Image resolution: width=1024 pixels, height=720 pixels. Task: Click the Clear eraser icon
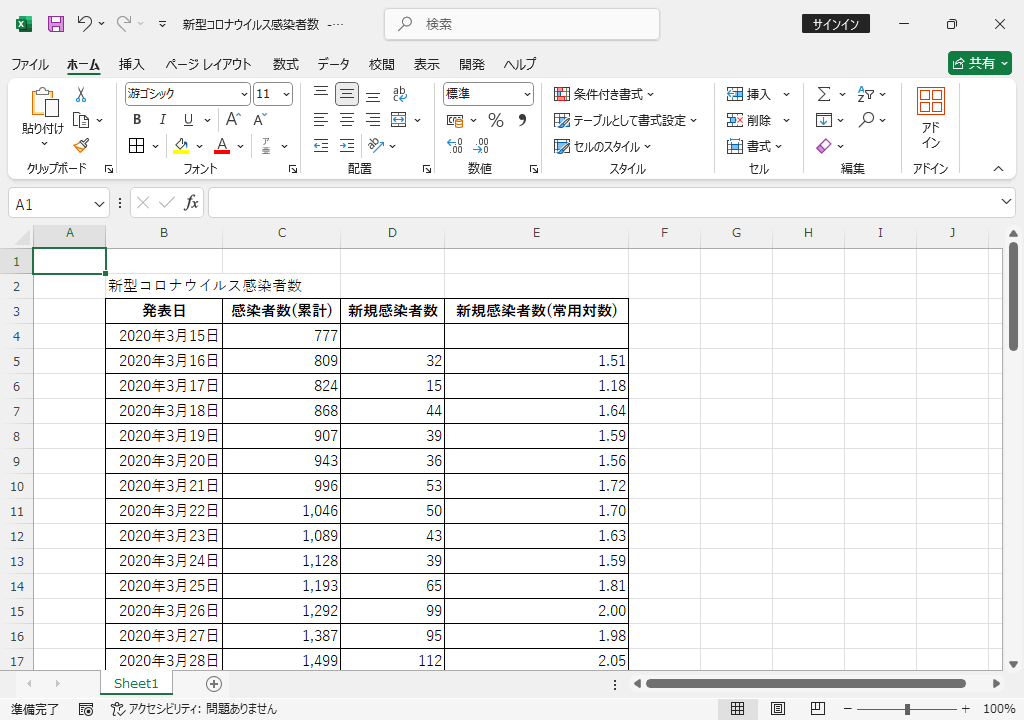point(824,146)
